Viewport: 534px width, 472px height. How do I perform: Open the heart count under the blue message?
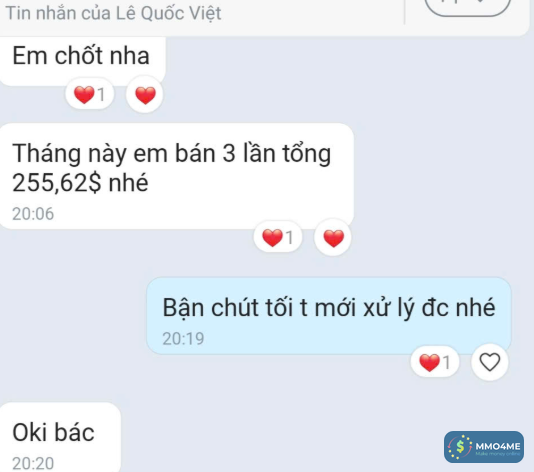coord(435,362)
